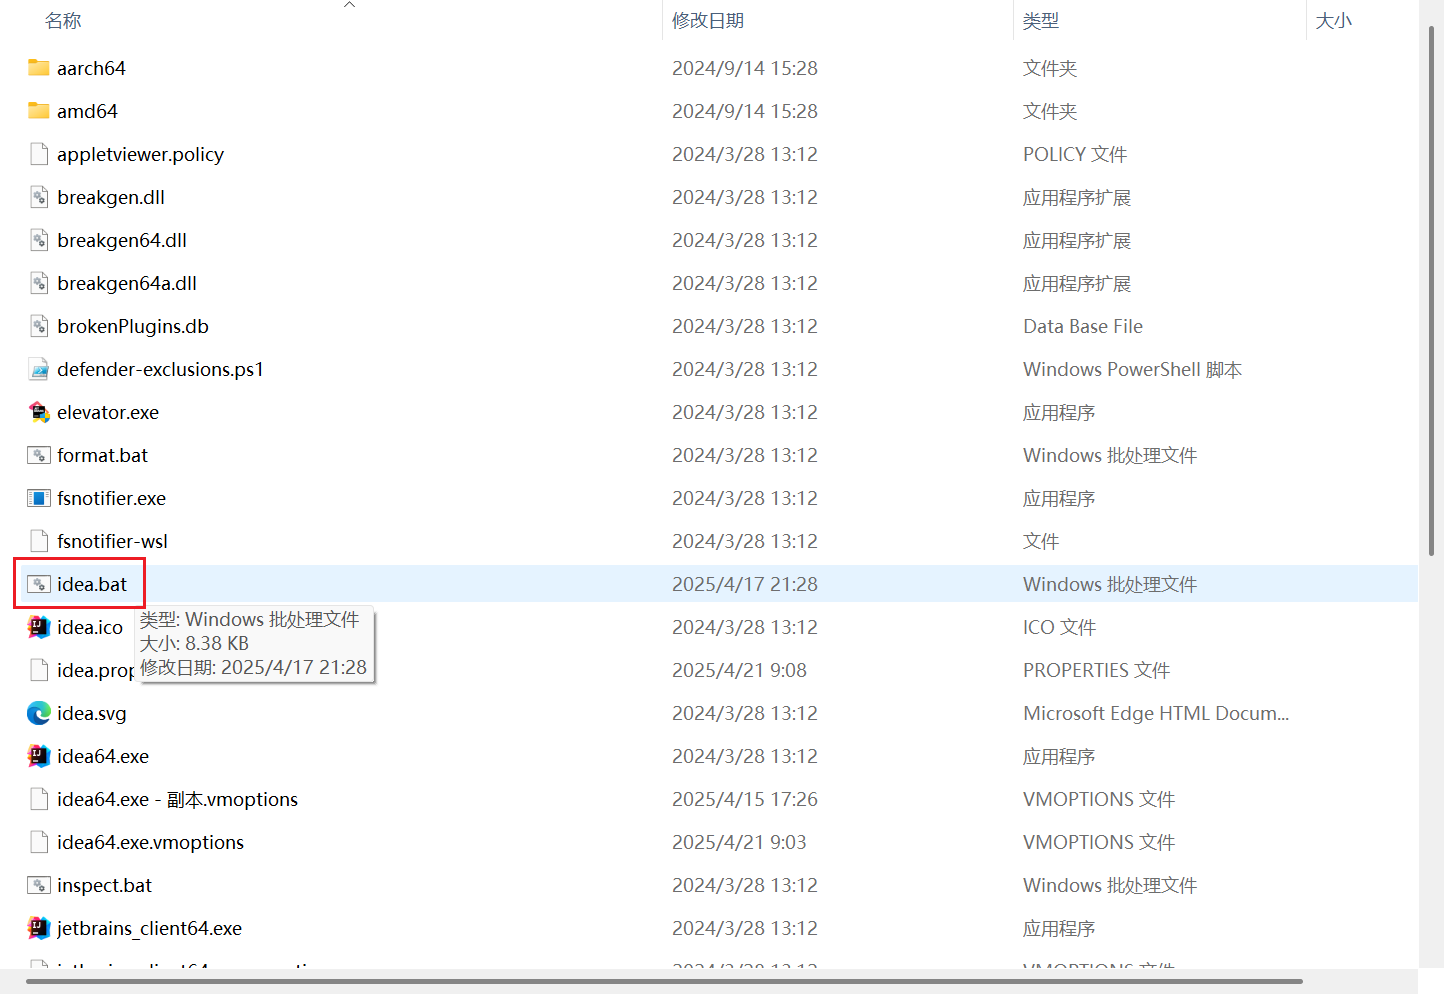Click the idea.bat batch file icon
The width and height of the screenshot is (1444, 994).
tap(39, 584)
